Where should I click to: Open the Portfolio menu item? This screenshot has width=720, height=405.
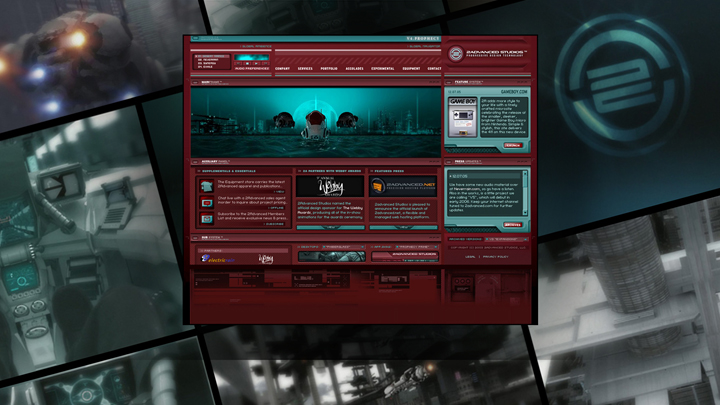coord(329,68)
